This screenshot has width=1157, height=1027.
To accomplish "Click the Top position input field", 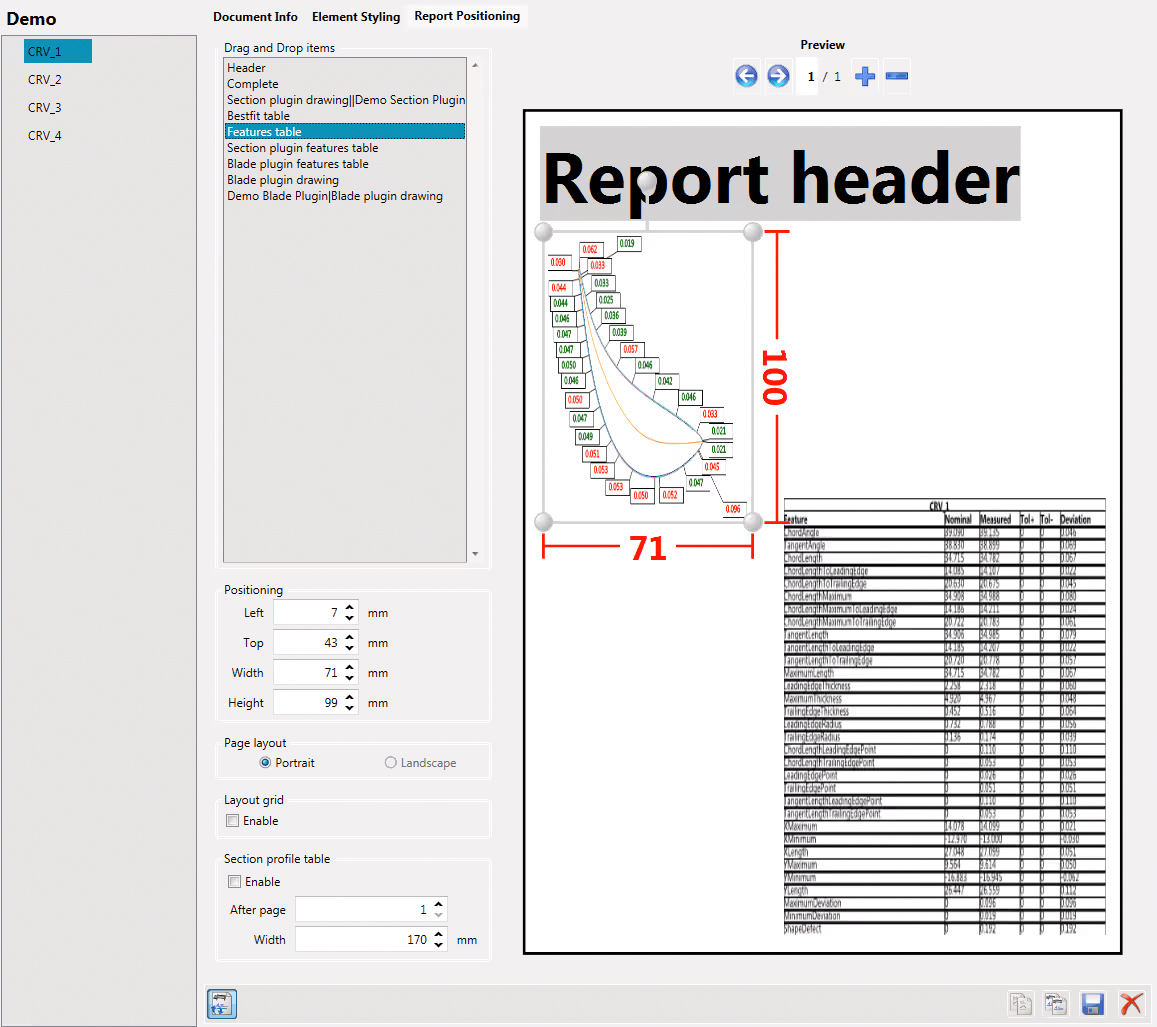I will [x=307, y=643].
